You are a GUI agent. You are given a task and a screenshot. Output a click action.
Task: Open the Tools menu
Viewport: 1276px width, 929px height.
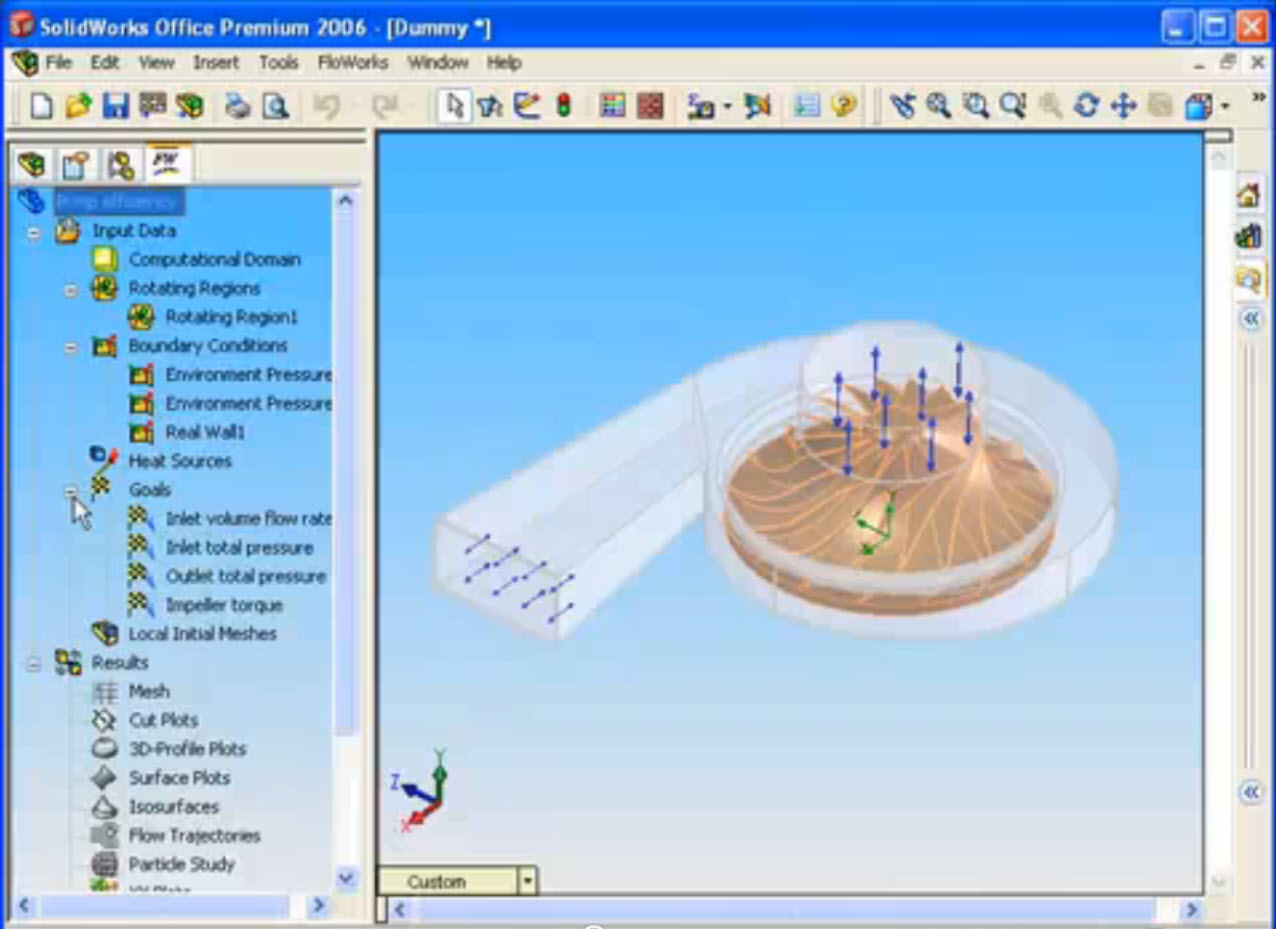[x=279, y=62]
